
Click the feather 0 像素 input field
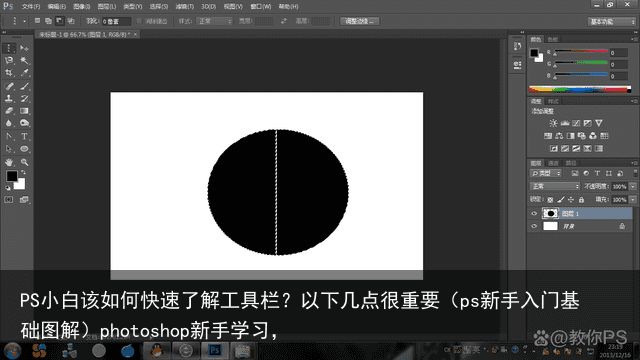click(116, 21)
